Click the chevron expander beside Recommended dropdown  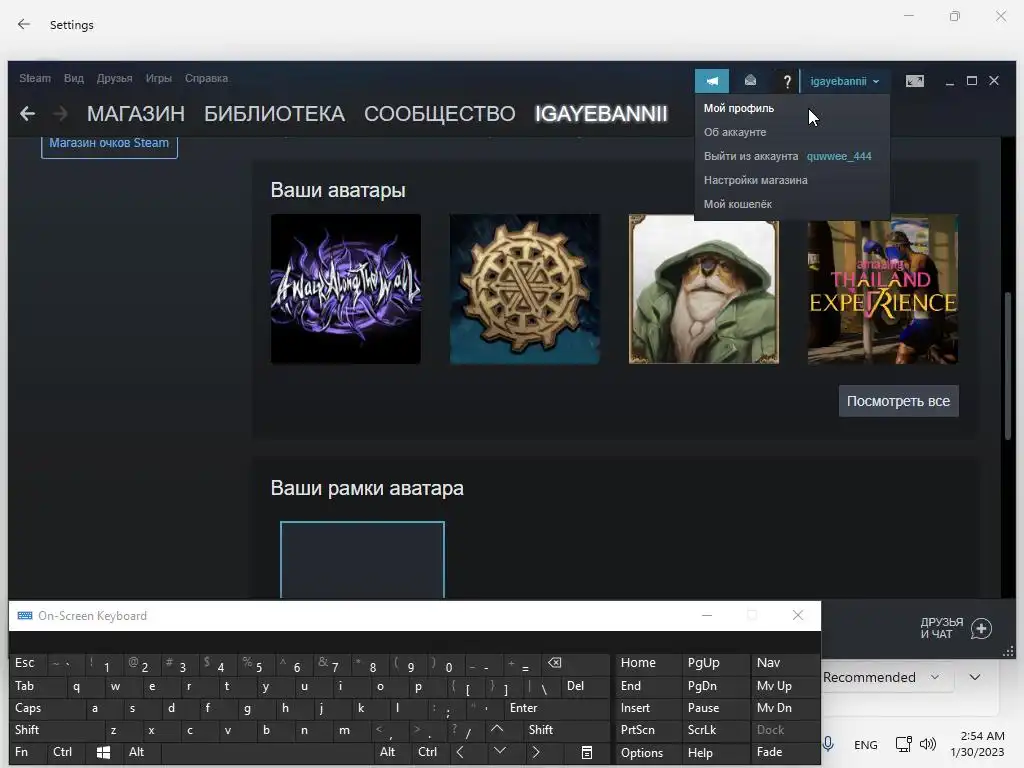click(x=975, y=677)
